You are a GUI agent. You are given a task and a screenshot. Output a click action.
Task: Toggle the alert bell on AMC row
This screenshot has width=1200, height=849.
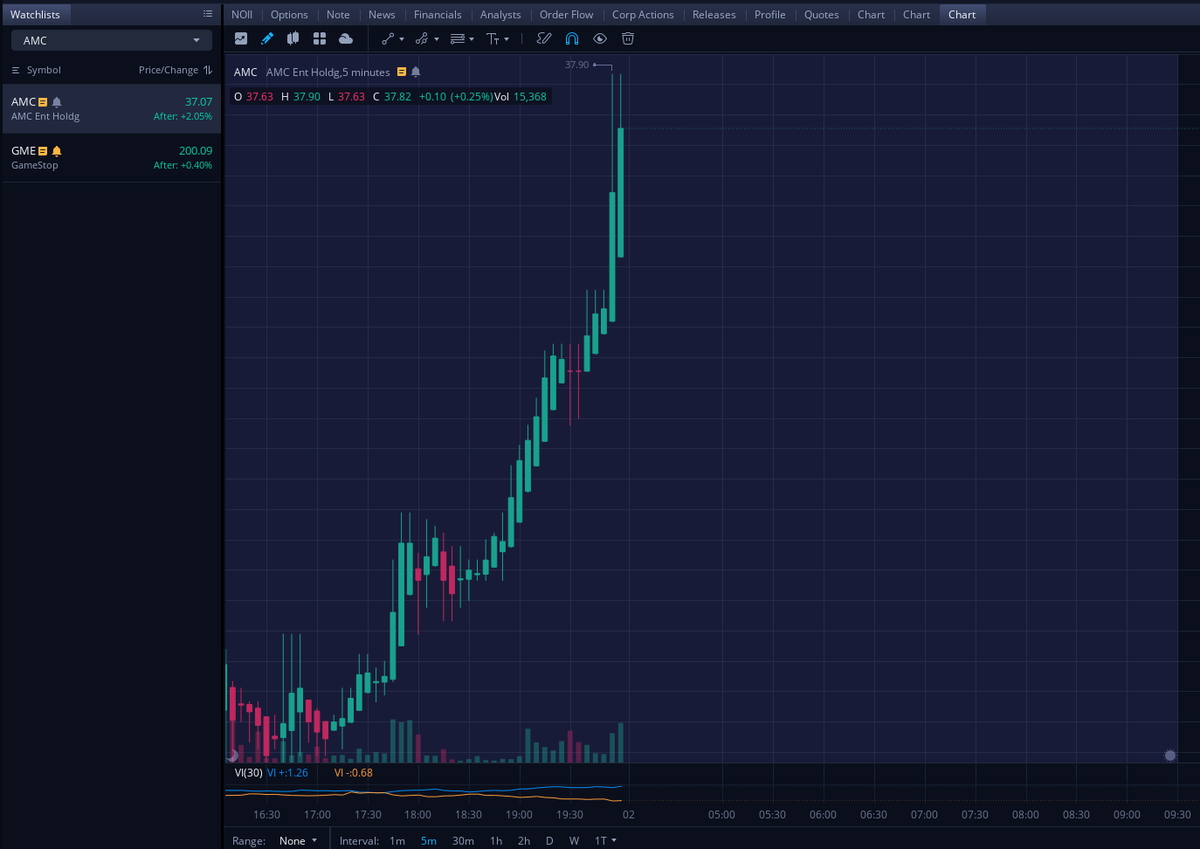pos(57,102)
